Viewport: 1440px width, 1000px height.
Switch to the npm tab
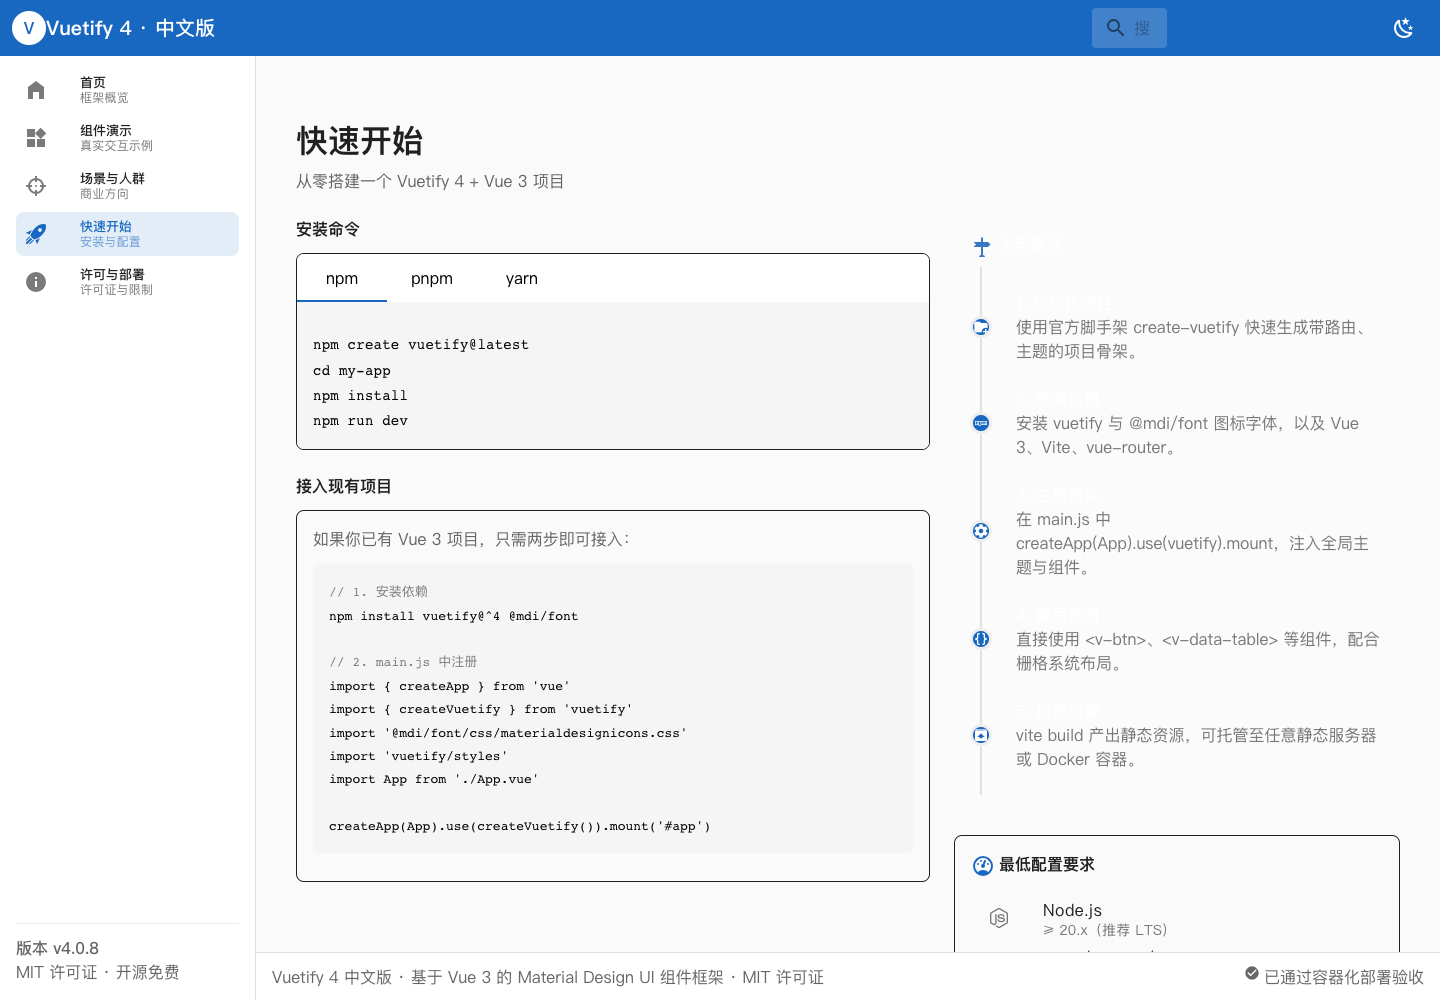[x=342, y=278]
